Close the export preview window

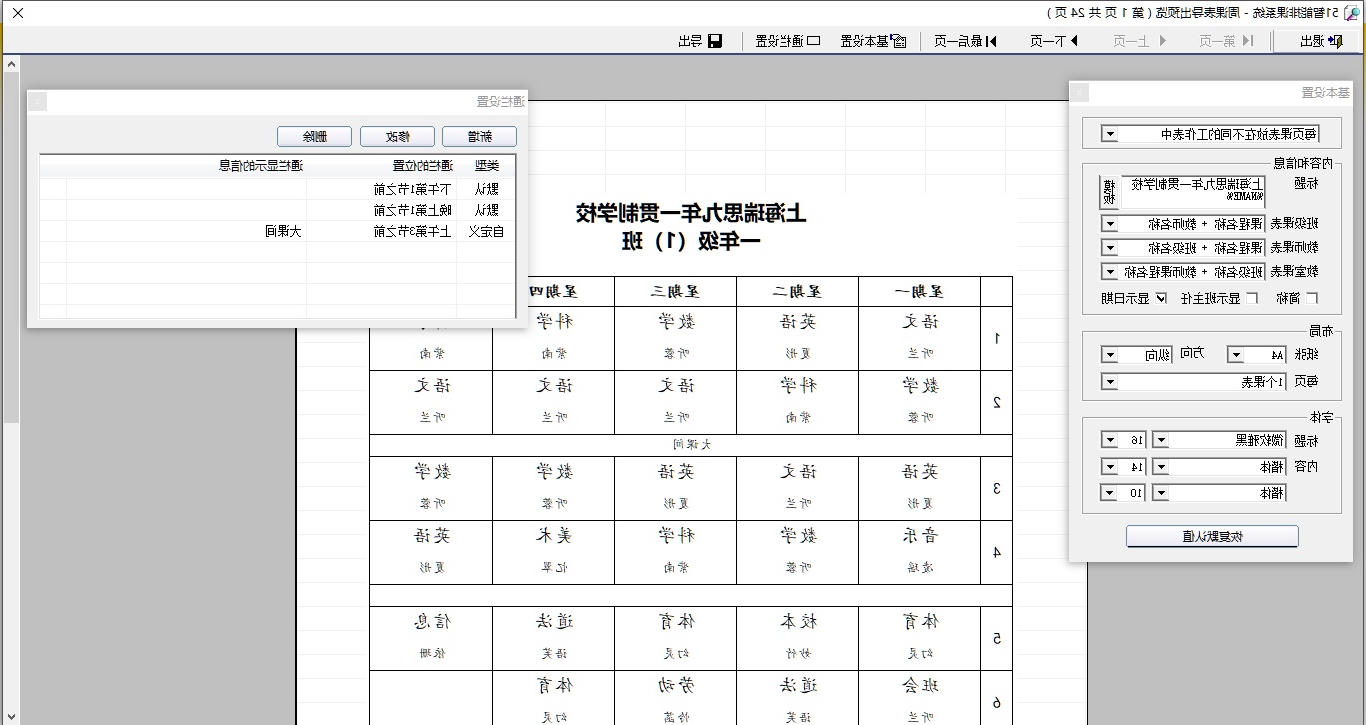click(17, 13)
